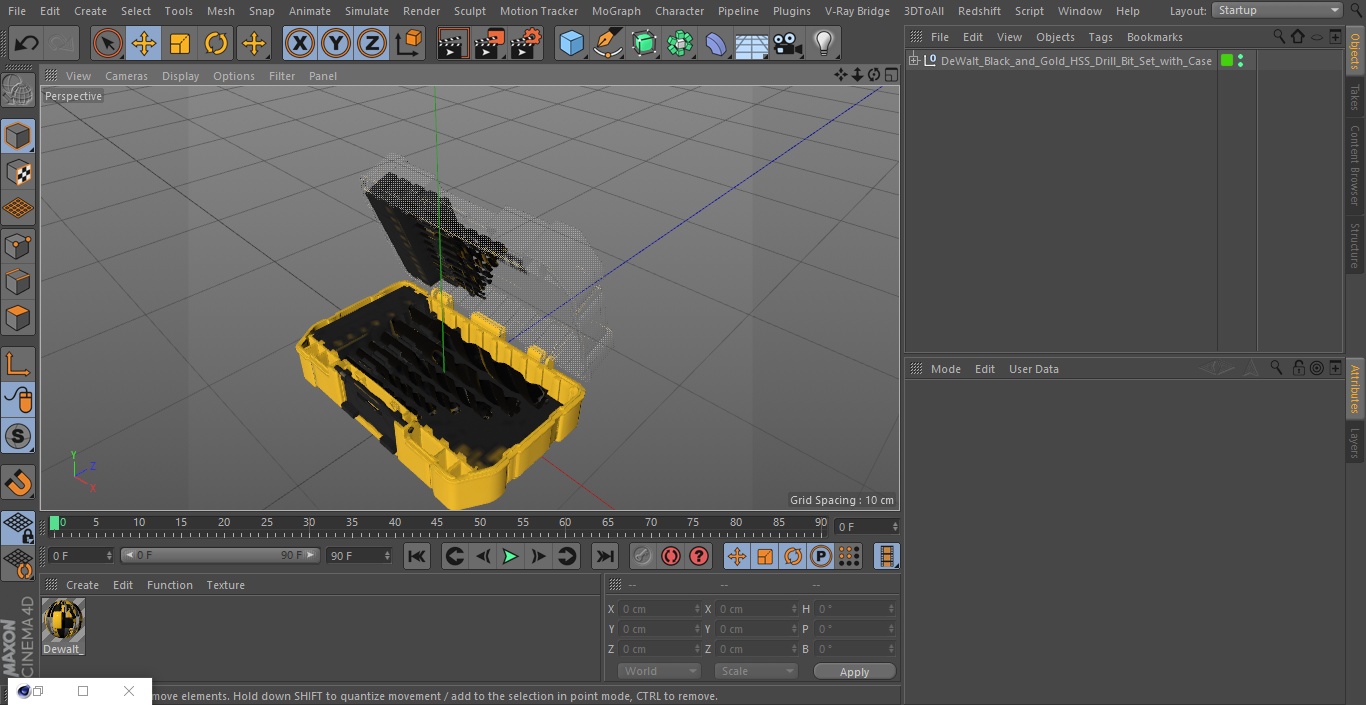The width and height of the screenshot is (1366, 705).
Task: Open the Layout dropdown Startup
Action: coord(1278,10)
